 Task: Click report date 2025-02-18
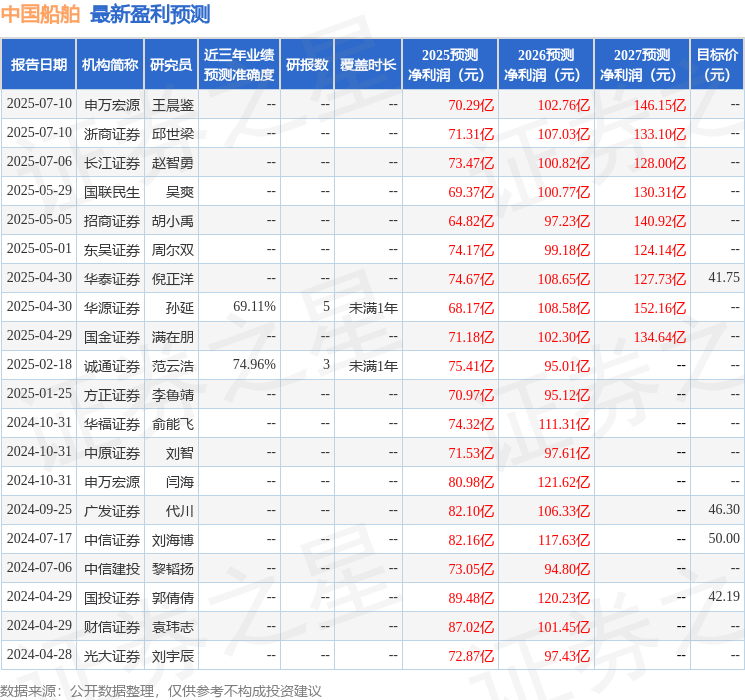pos(39,364)
